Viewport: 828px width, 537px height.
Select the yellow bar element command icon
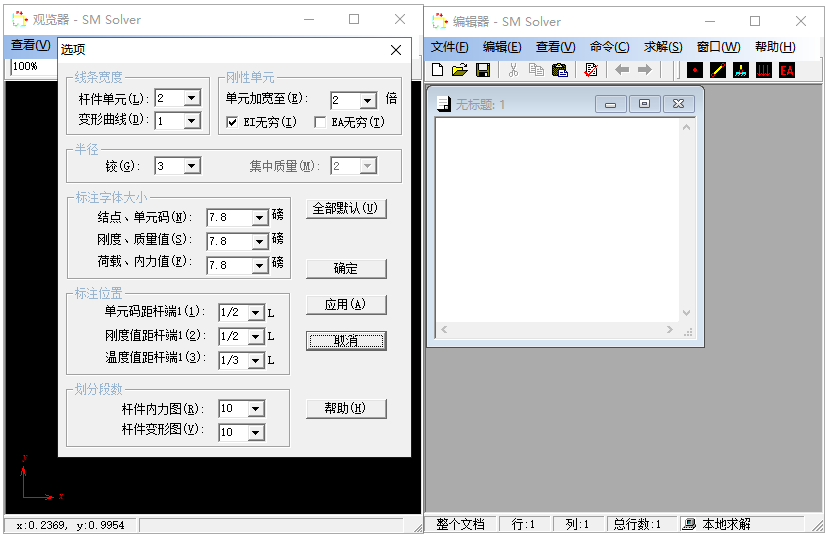pyautogui.click(x=718, y=70)
